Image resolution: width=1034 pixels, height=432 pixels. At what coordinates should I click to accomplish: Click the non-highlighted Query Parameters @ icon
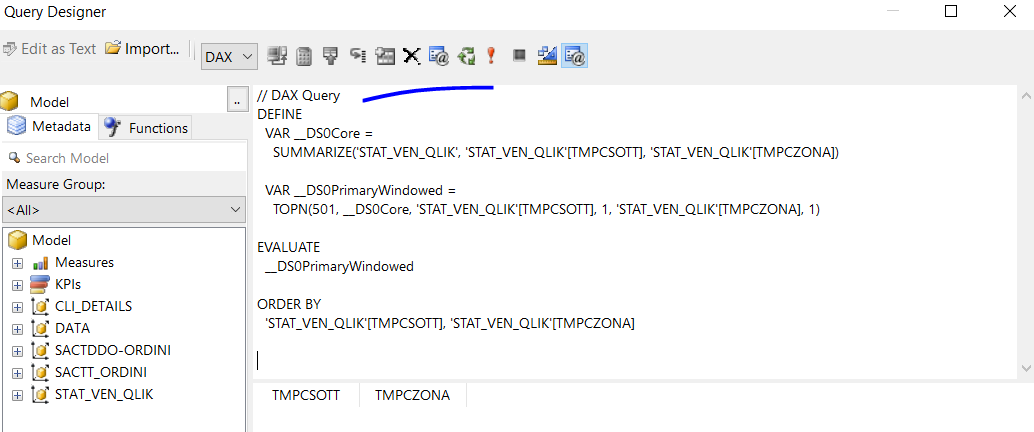[x=439, y=56]
